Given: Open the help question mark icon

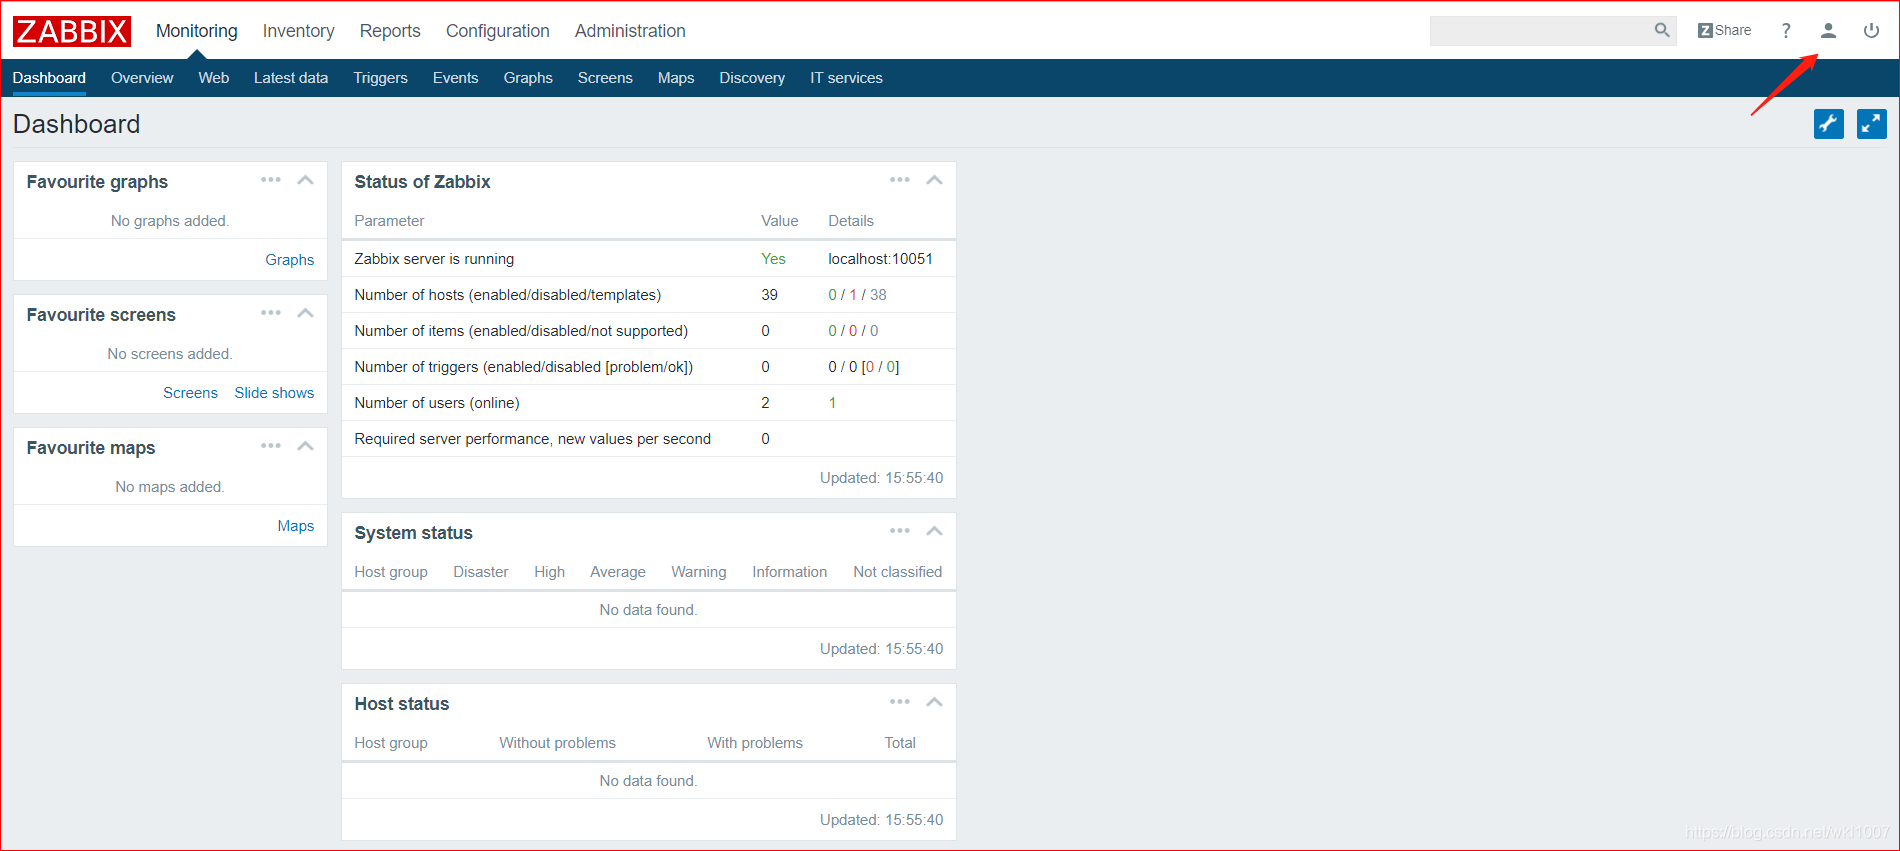Looking at the screenshot, I should [1786, 30].
